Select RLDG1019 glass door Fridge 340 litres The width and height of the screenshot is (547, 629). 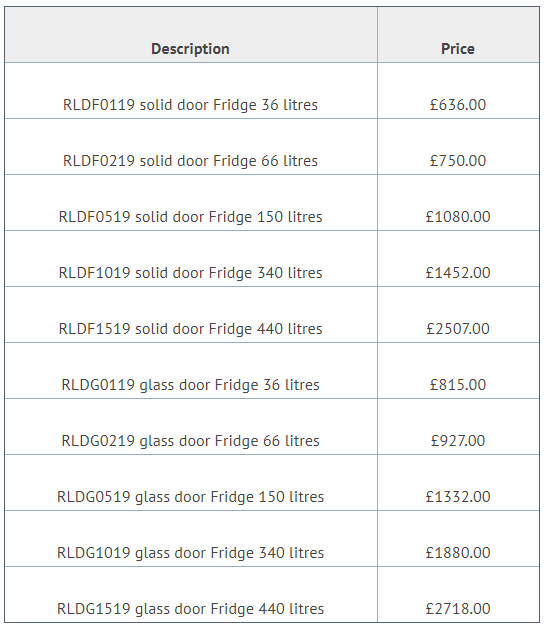coord(190,553)
